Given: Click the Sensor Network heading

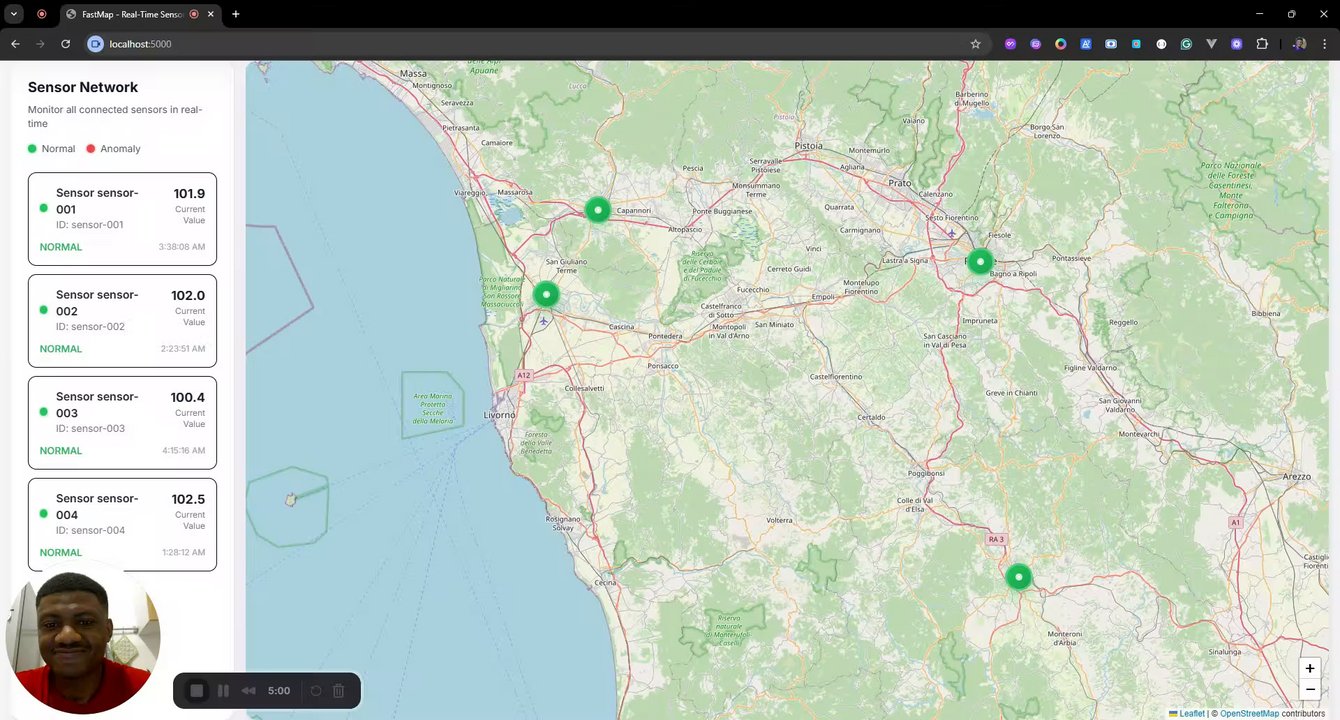Looking at the screenshot, I should pyautogui.click(x=83, y=87).
